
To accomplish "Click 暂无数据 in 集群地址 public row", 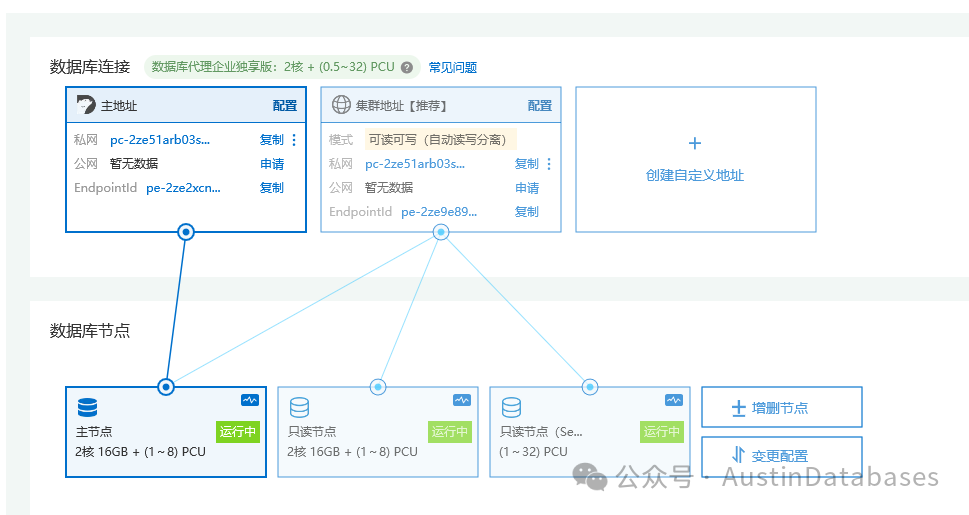I will [389, 188].
